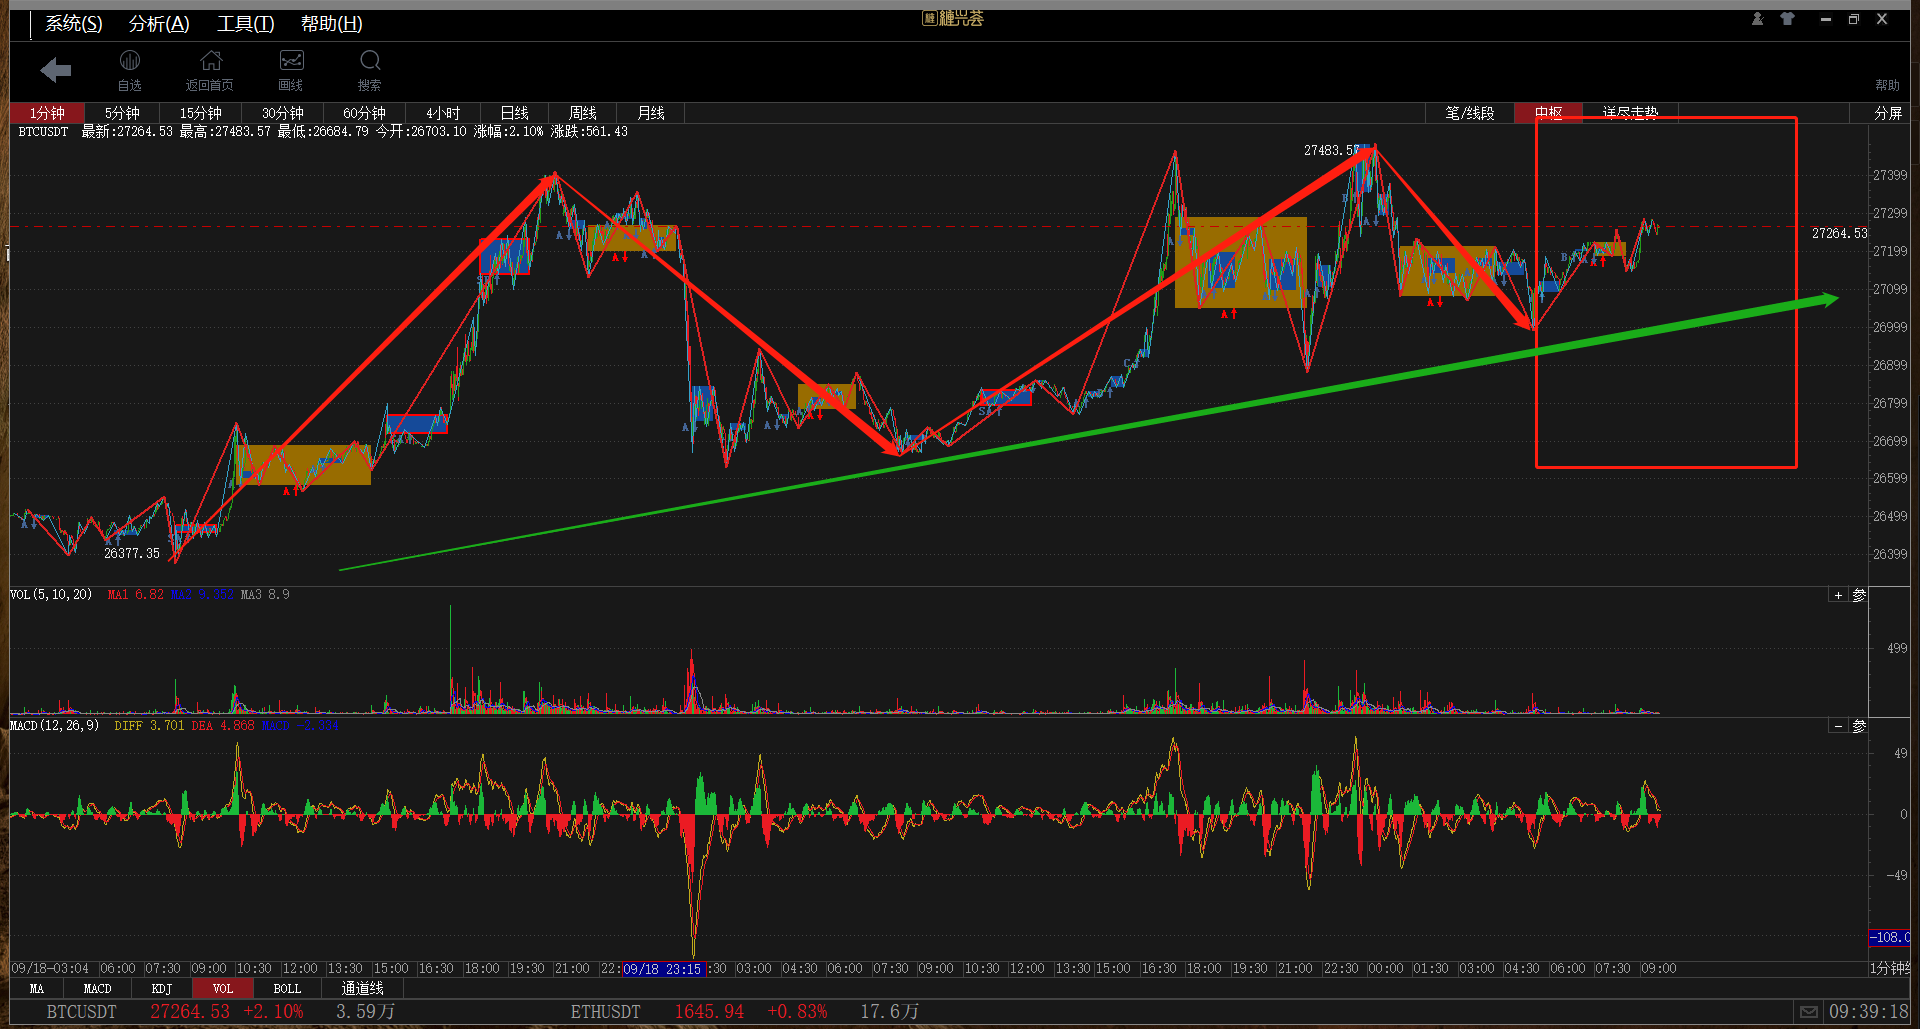The width and height of the screenshot is (1920, 1029).
Task: Minimize the application window
Action: (x=1826, y=19)
